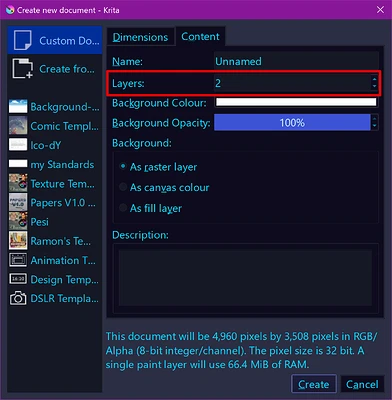The width and height of the screenshot is (392, 400).
Task: Click the Custom Do... label
Action: pyautogui.click(x=69, y=41)
